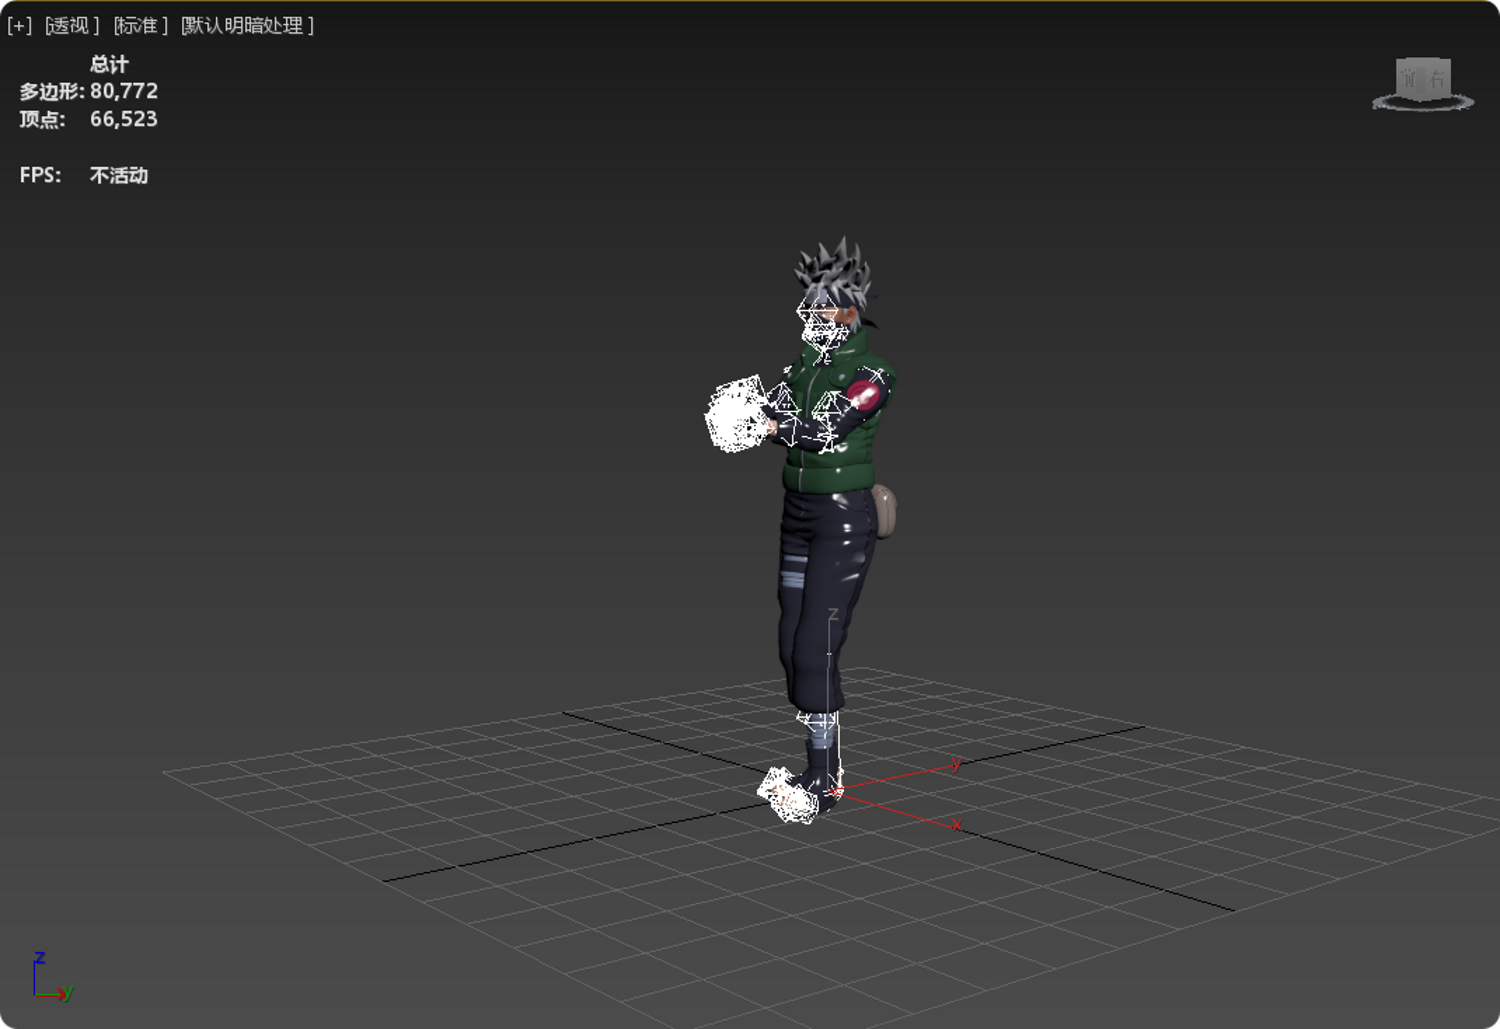
Task: Click the 多边形 count 80,772
Action: [x=124, y=91]
